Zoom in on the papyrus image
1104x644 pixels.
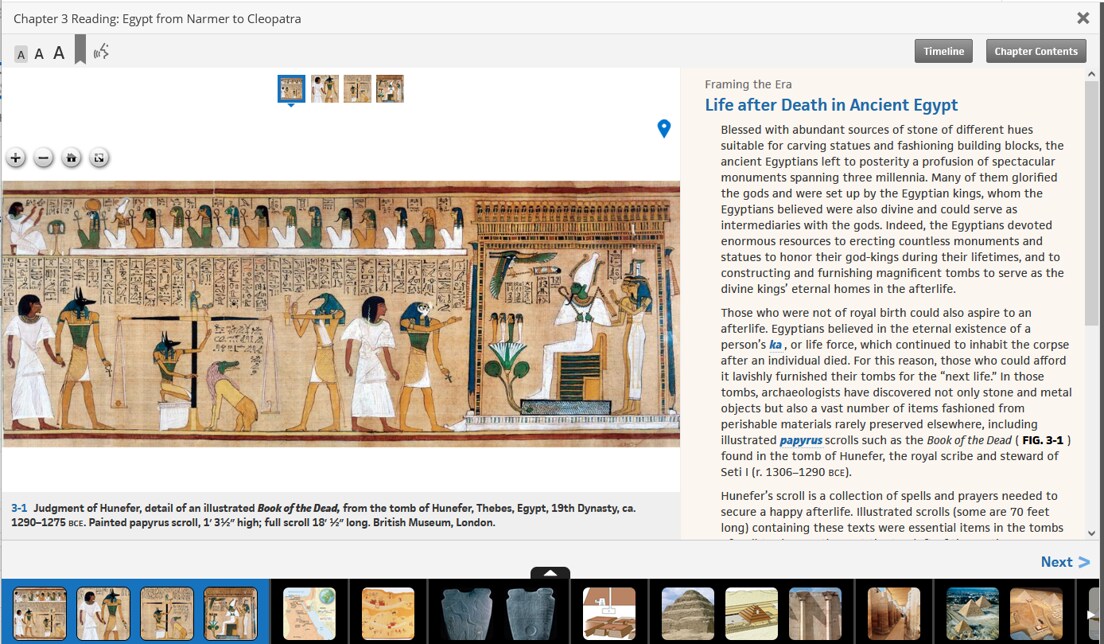click(x=16, y=158)
